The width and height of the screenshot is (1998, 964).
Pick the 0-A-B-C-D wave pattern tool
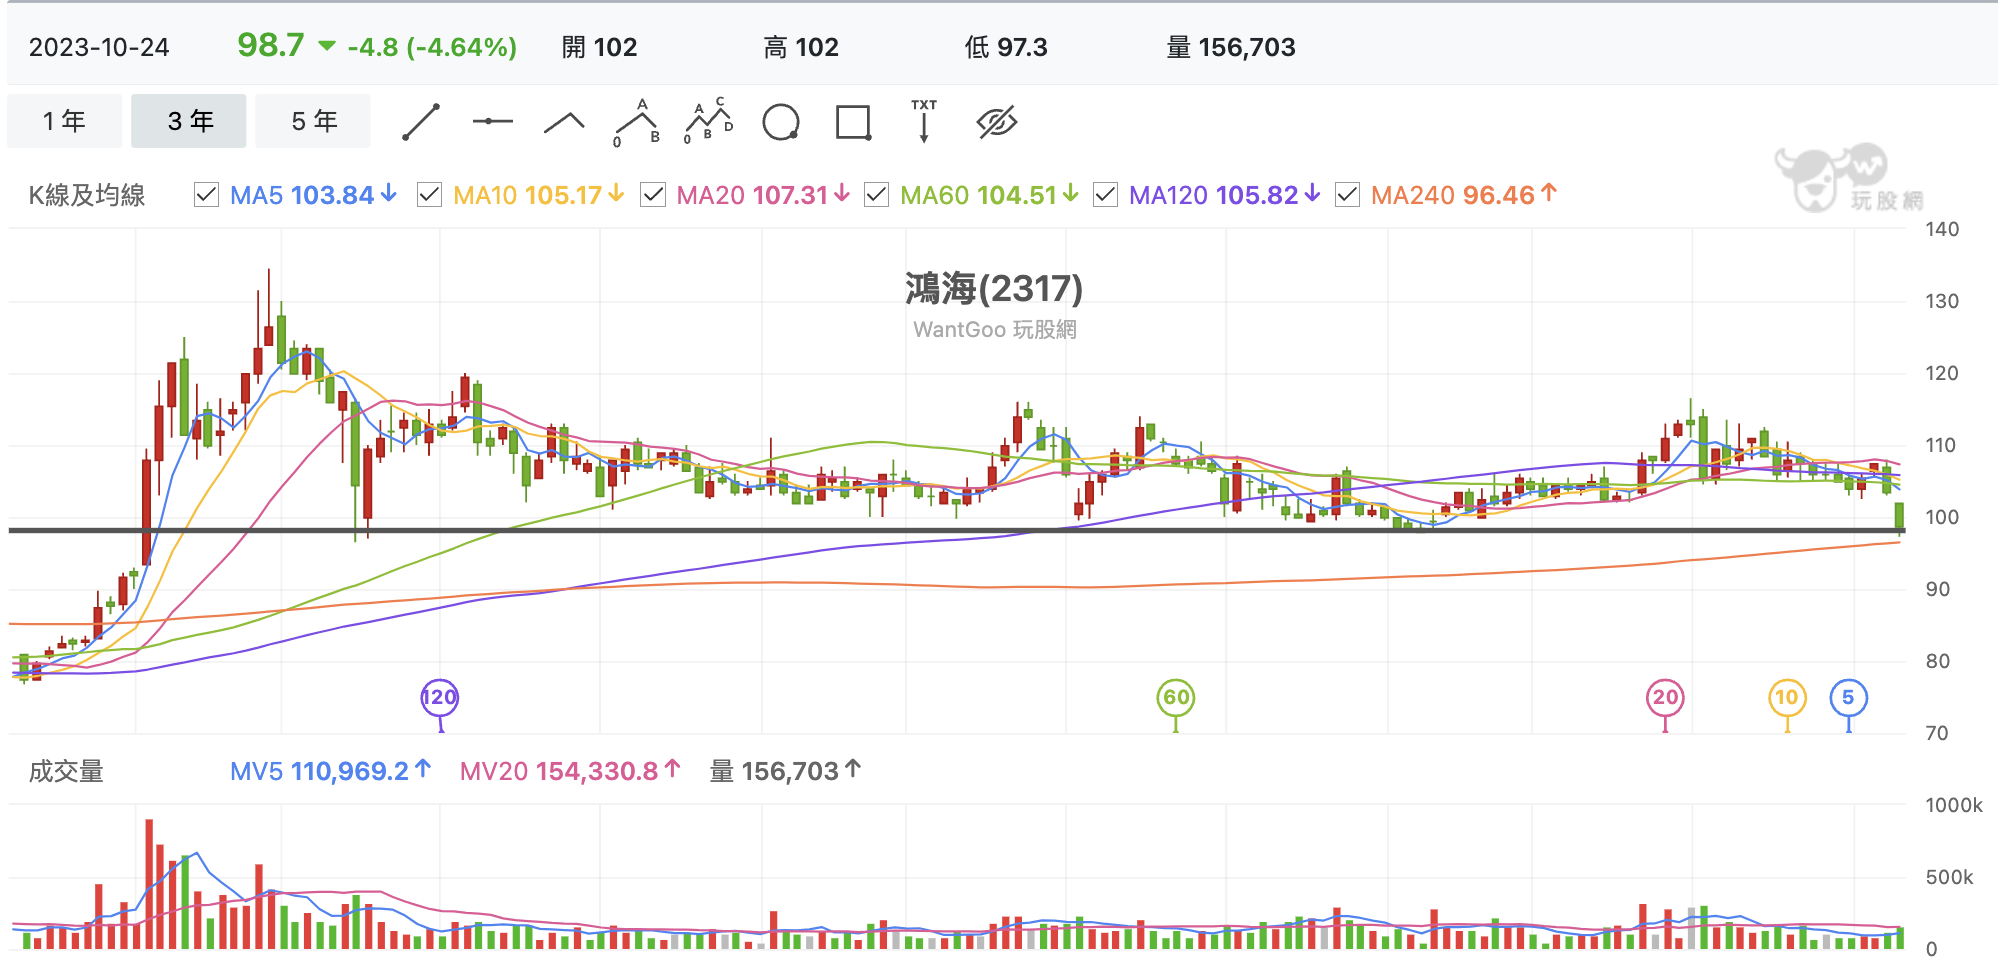709,121
